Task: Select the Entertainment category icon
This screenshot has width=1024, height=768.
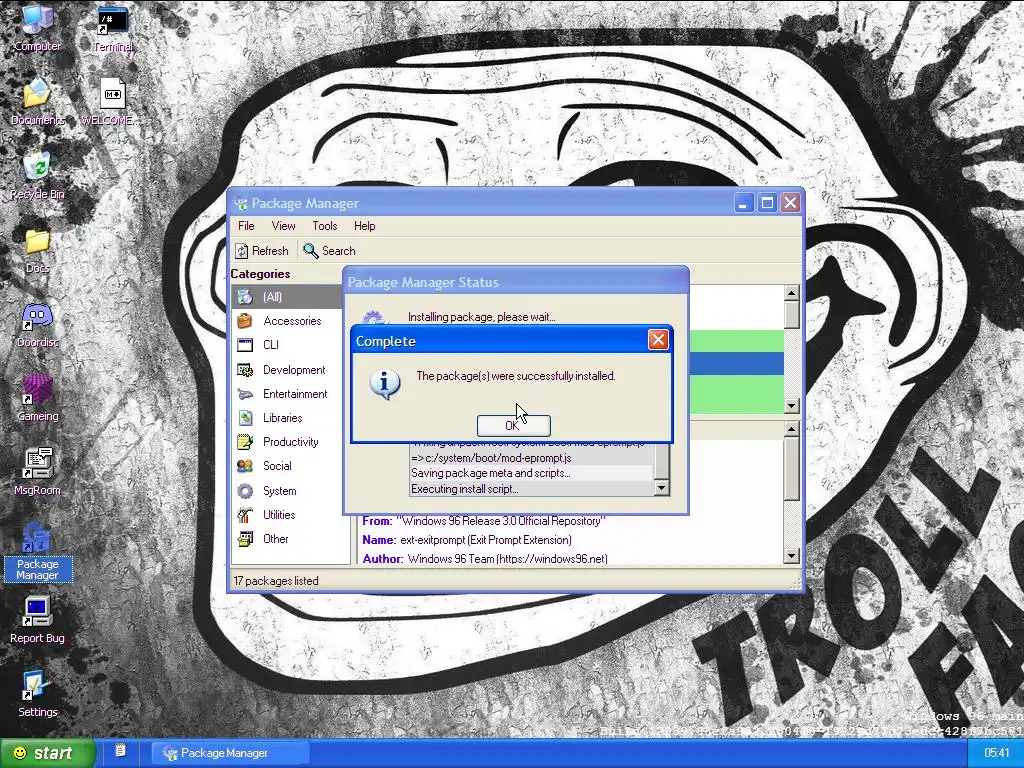Action: point(245,394)
